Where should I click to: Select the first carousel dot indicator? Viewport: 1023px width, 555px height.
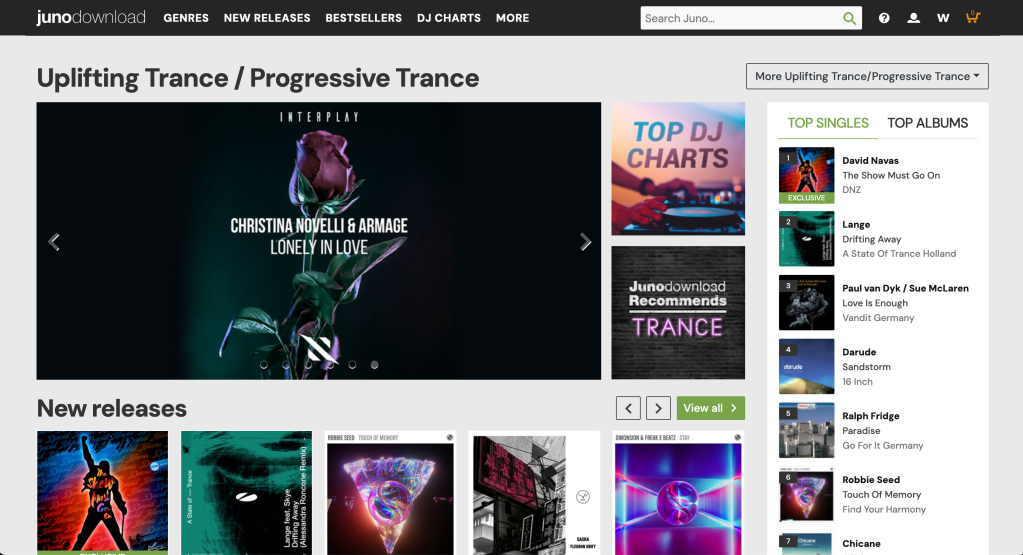tap(264, 365)
